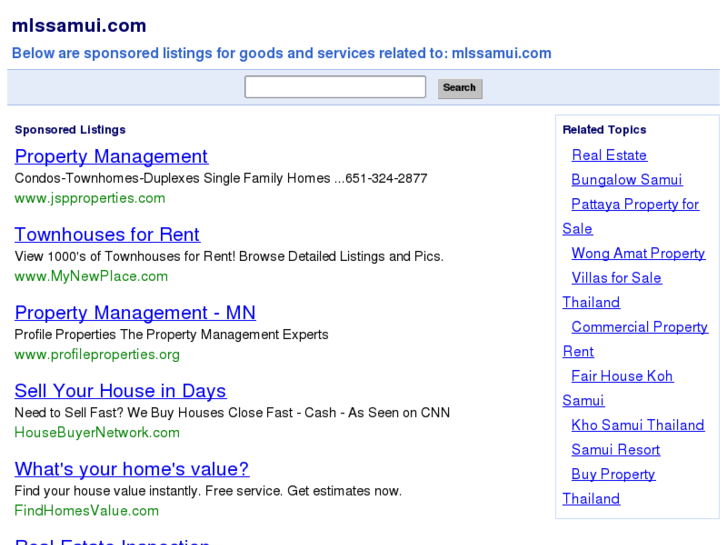The image size is (727, 545).
Task: Go to www.profileproperties.org URL
Action: tap(97, 354)
